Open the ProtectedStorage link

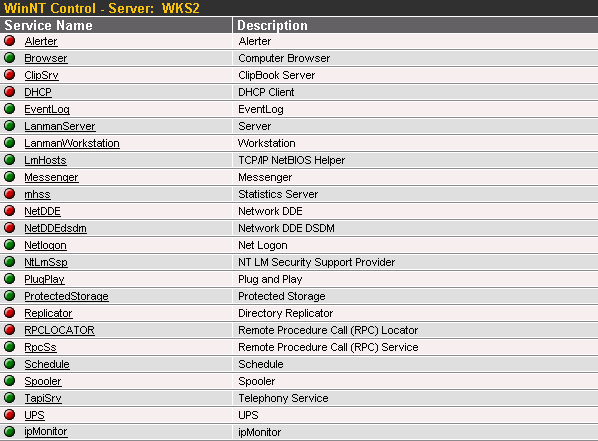[x=66, y=296]
